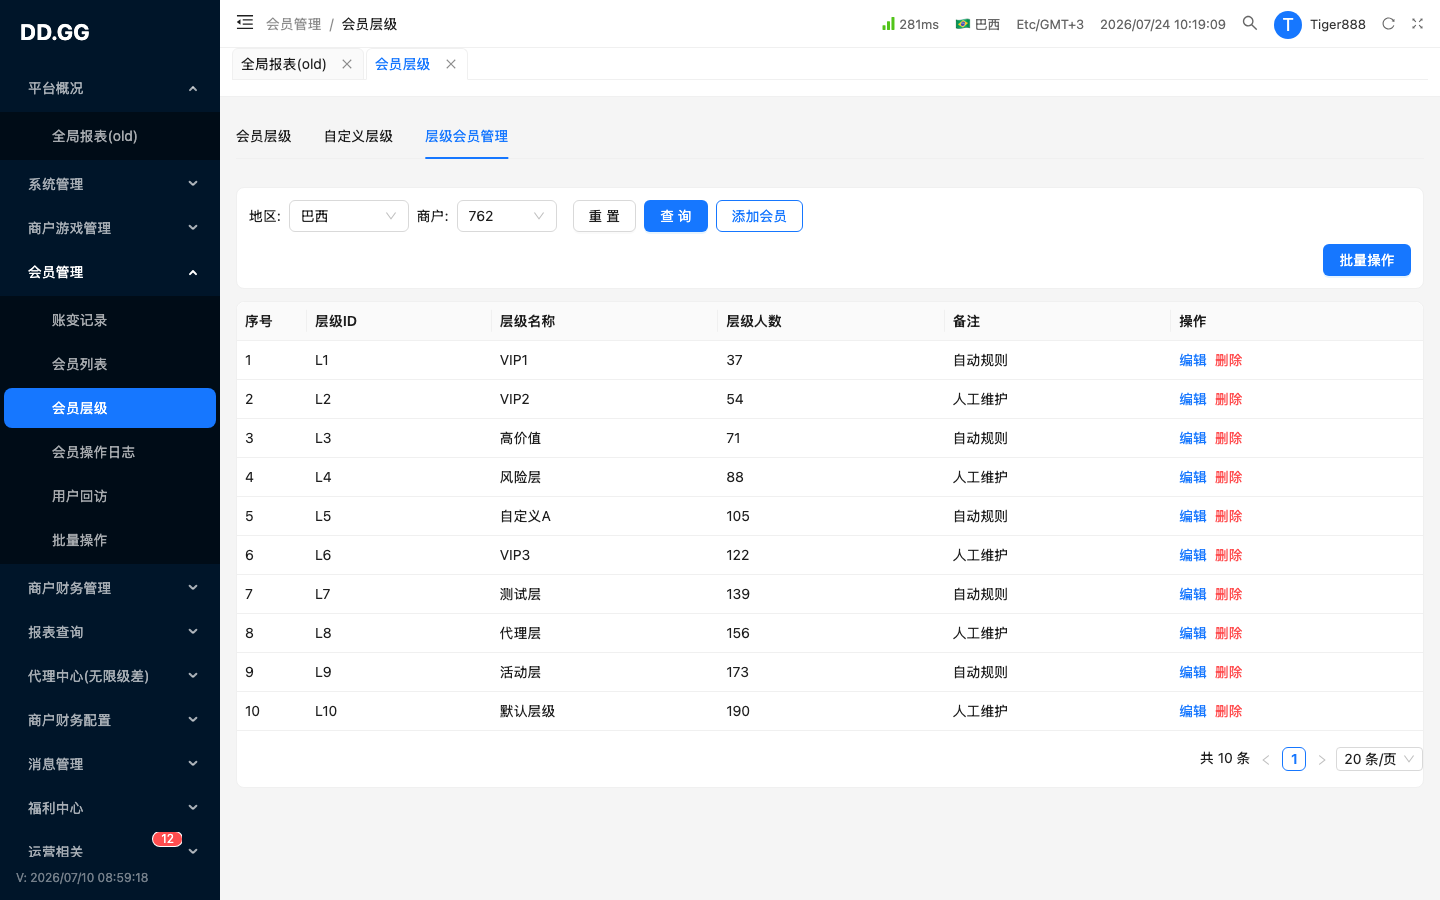Switch to the 全局报表(old) page tab
The height and width of the screenshot is (900, 1440).
pyautogui.click(x=284, y=64)
